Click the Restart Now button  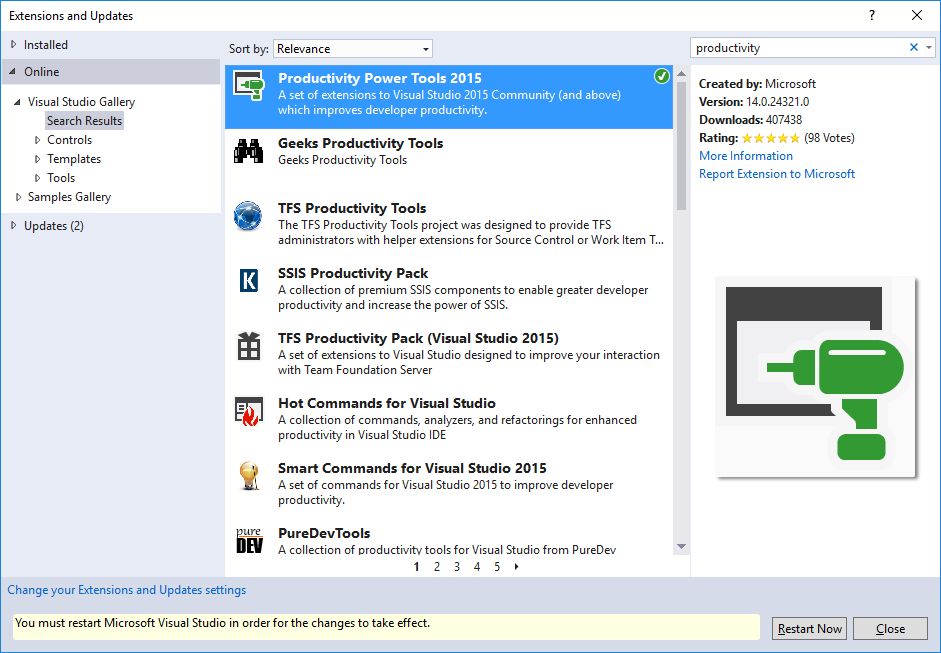pyautogui.click(x=810, y=628)
